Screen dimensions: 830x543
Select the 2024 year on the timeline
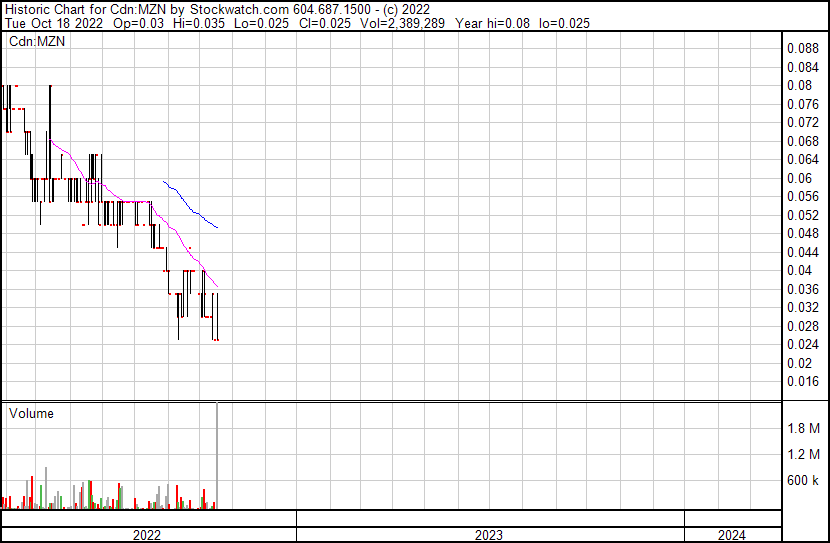tap(731, 535)
